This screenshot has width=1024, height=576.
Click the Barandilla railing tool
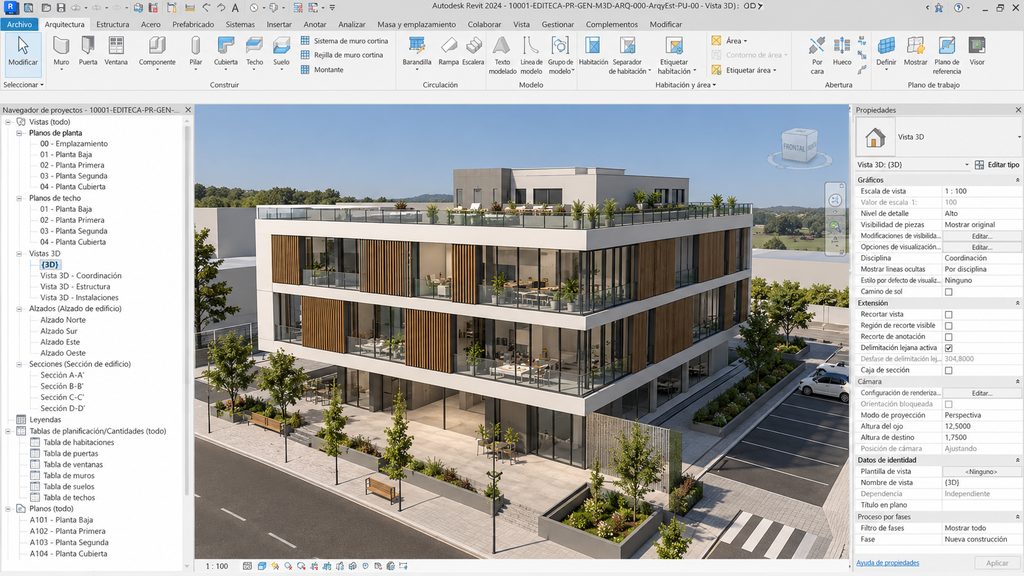(417, 51)
